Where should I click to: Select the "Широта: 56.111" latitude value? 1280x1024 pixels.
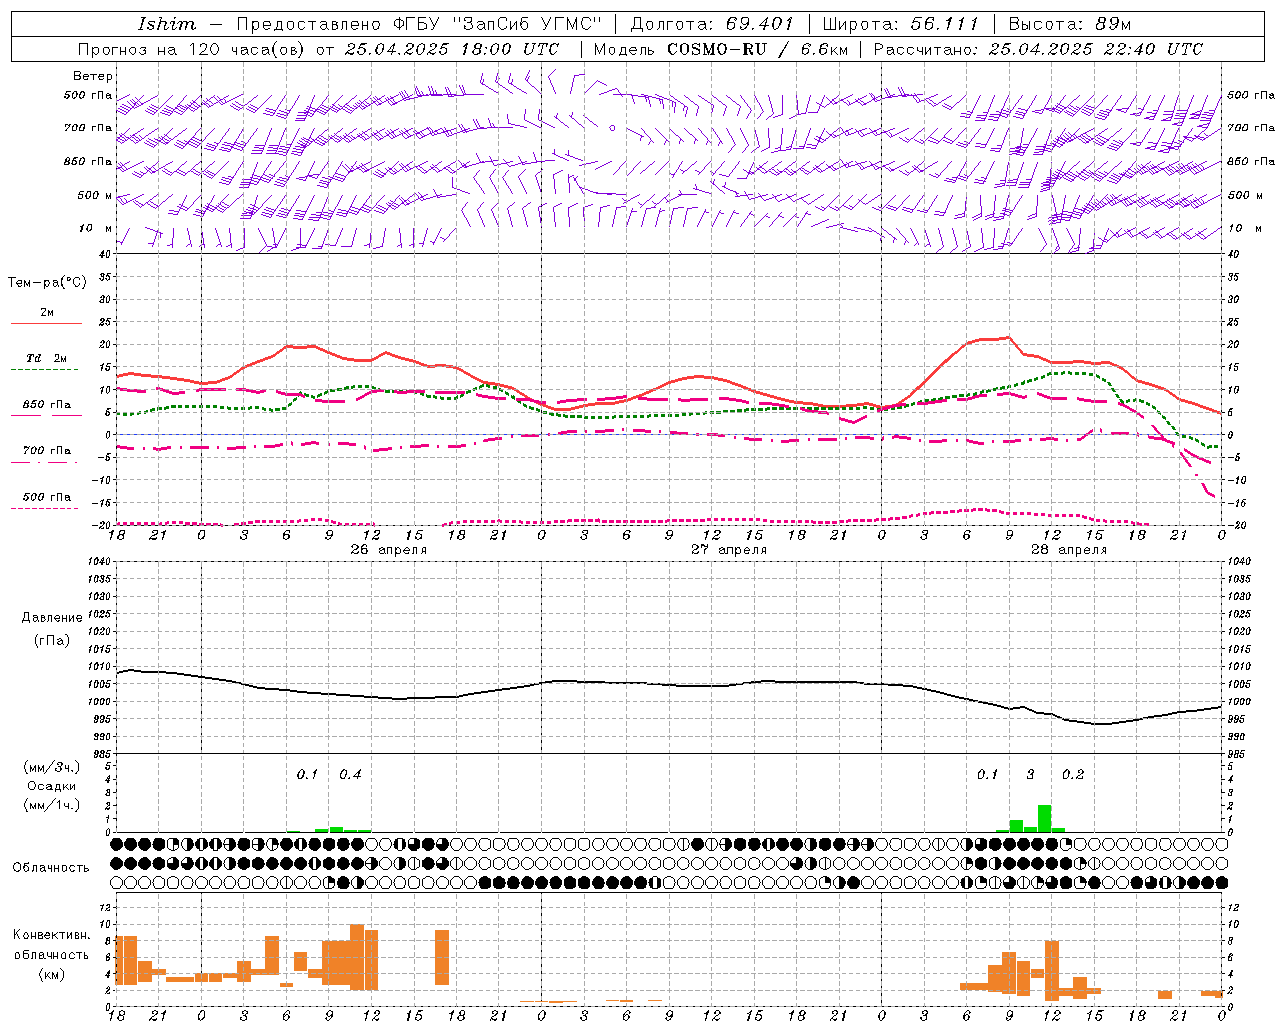[900, 24]
